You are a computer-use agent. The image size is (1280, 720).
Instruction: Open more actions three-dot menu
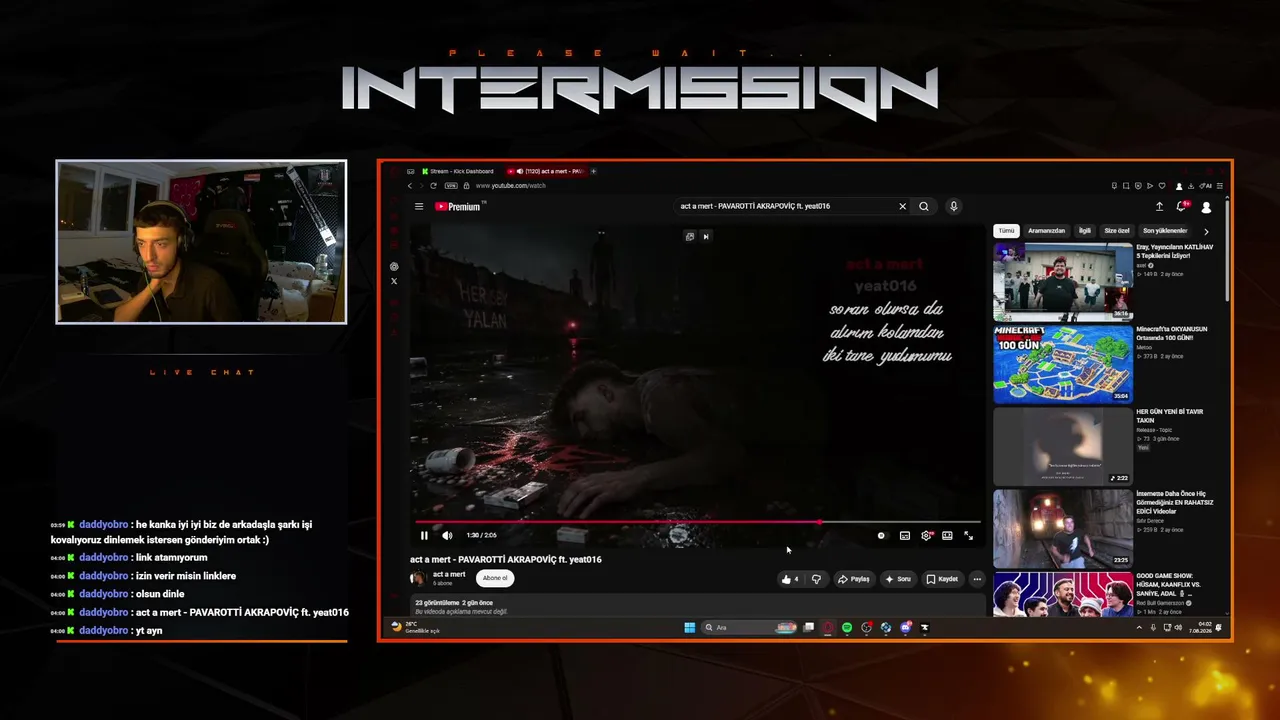coord(977,579)
